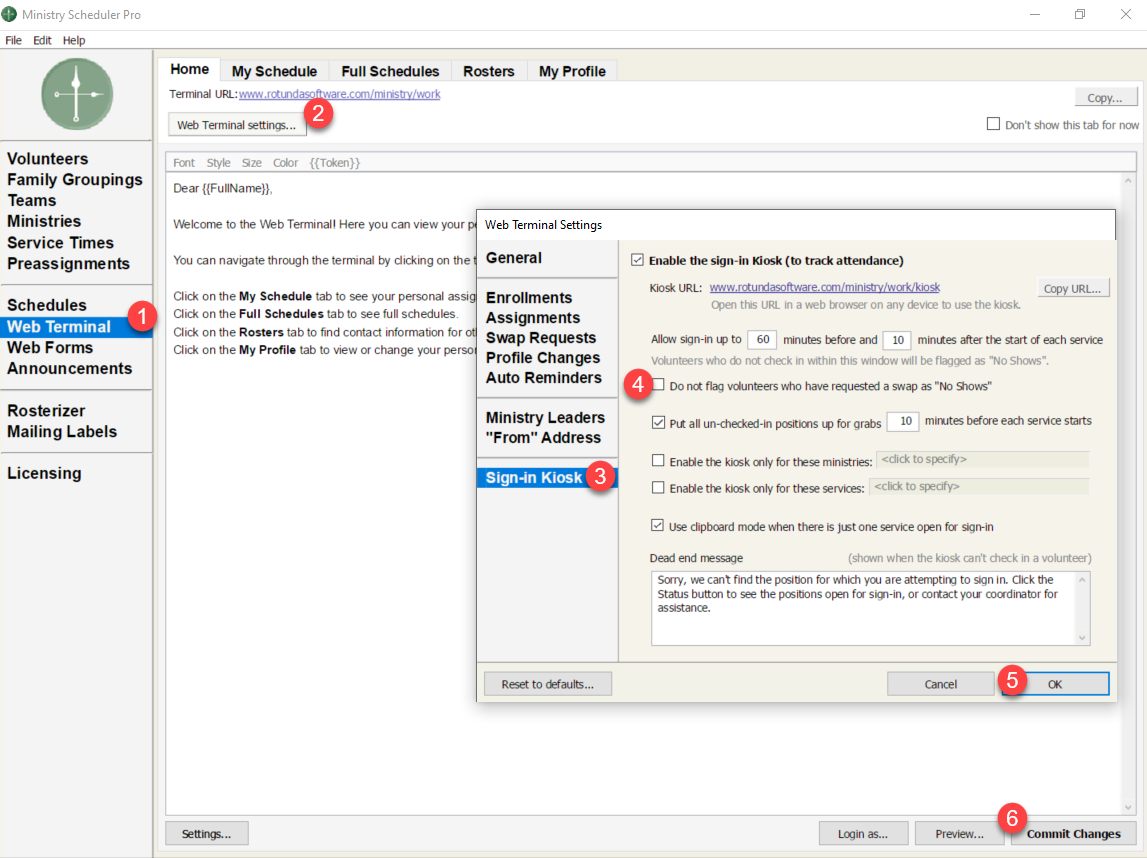
Task: Open the Font dropdown in editor toolbar
Action: point(184,163)
